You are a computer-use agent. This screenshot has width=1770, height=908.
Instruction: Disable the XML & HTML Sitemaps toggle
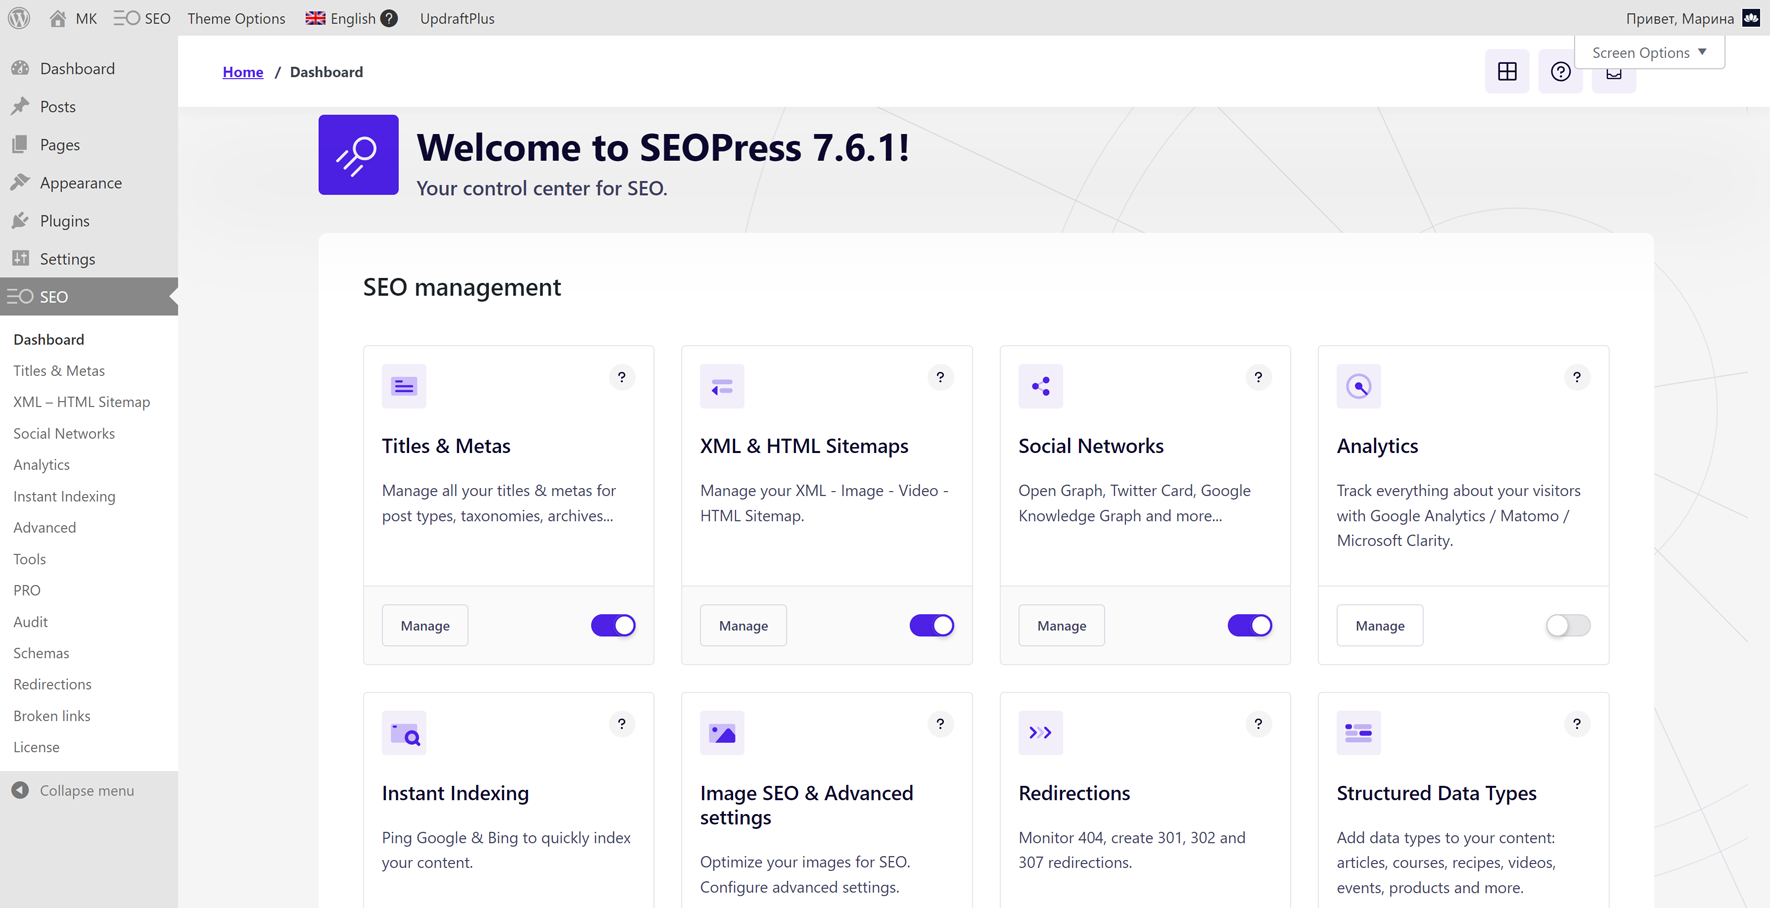(931, 625)
